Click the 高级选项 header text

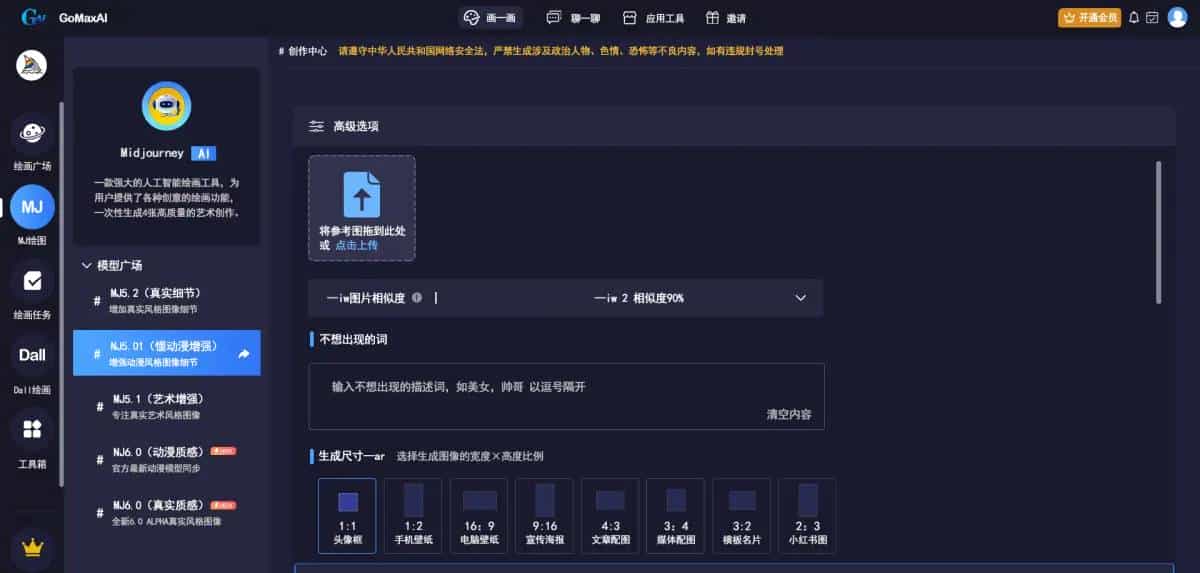coord(356,127)
